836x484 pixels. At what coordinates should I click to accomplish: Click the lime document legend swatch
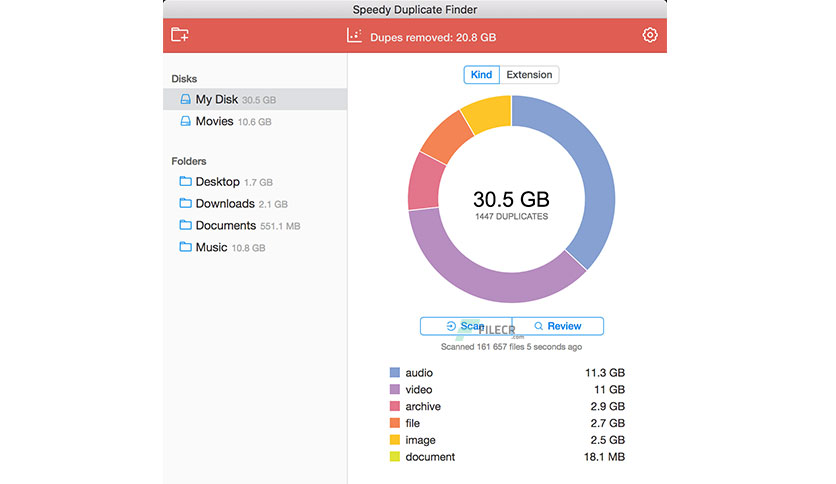click(395, 456)
